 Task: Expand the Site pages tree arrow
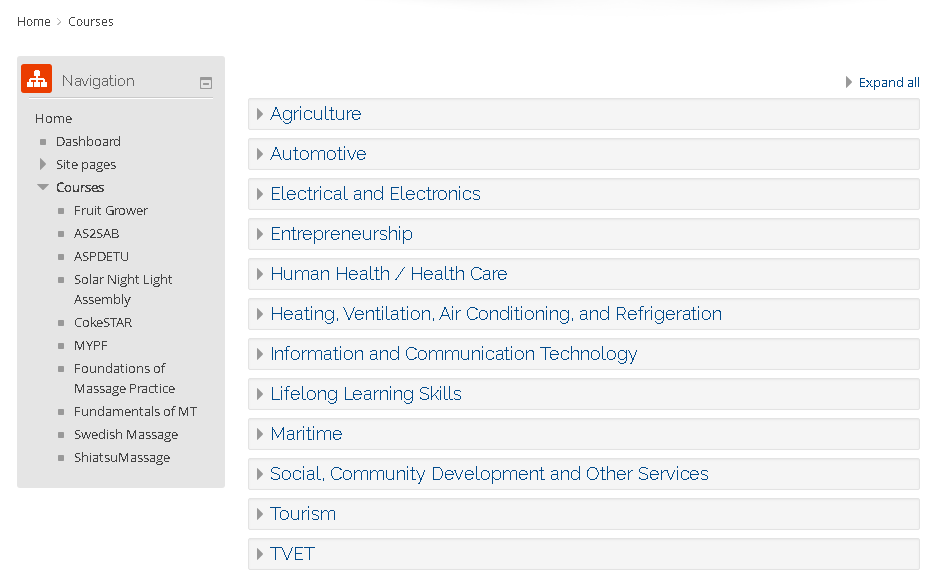coord(43,164)
